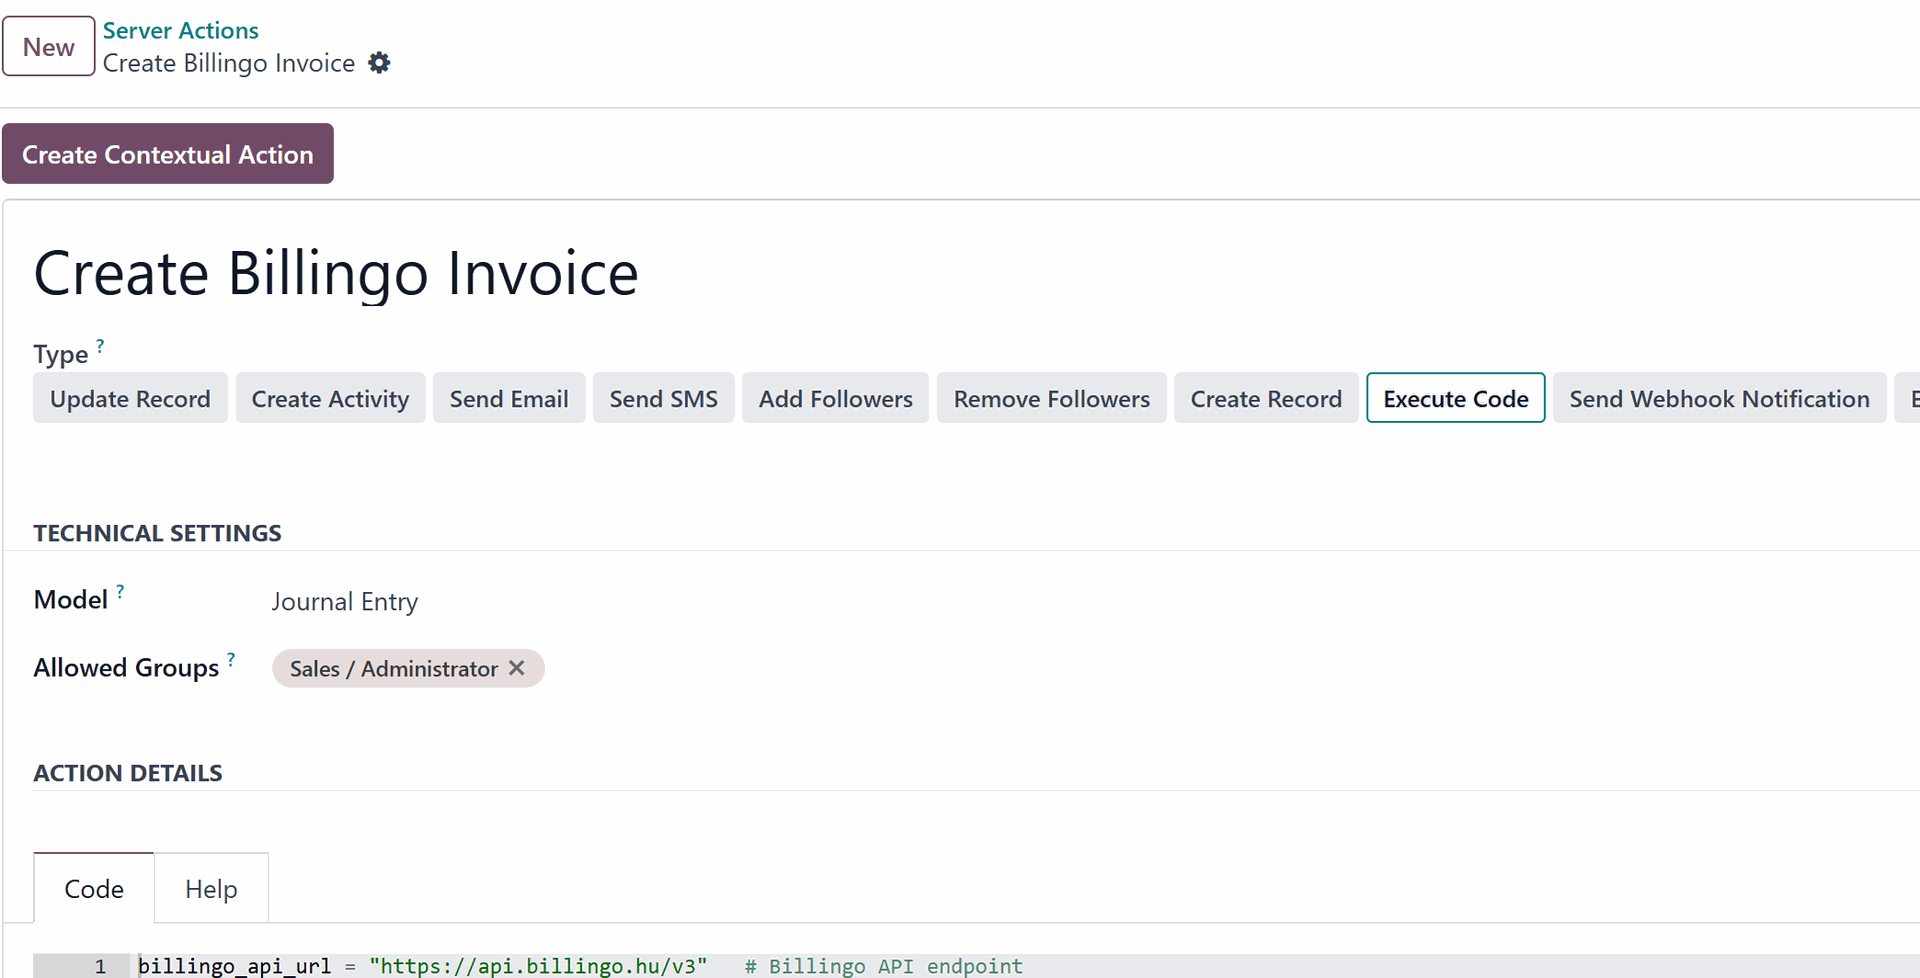Image resolution: width=1920 pixels, height=978 pixels.
Task: Select the Create Record type
Action: [1266, 398]
